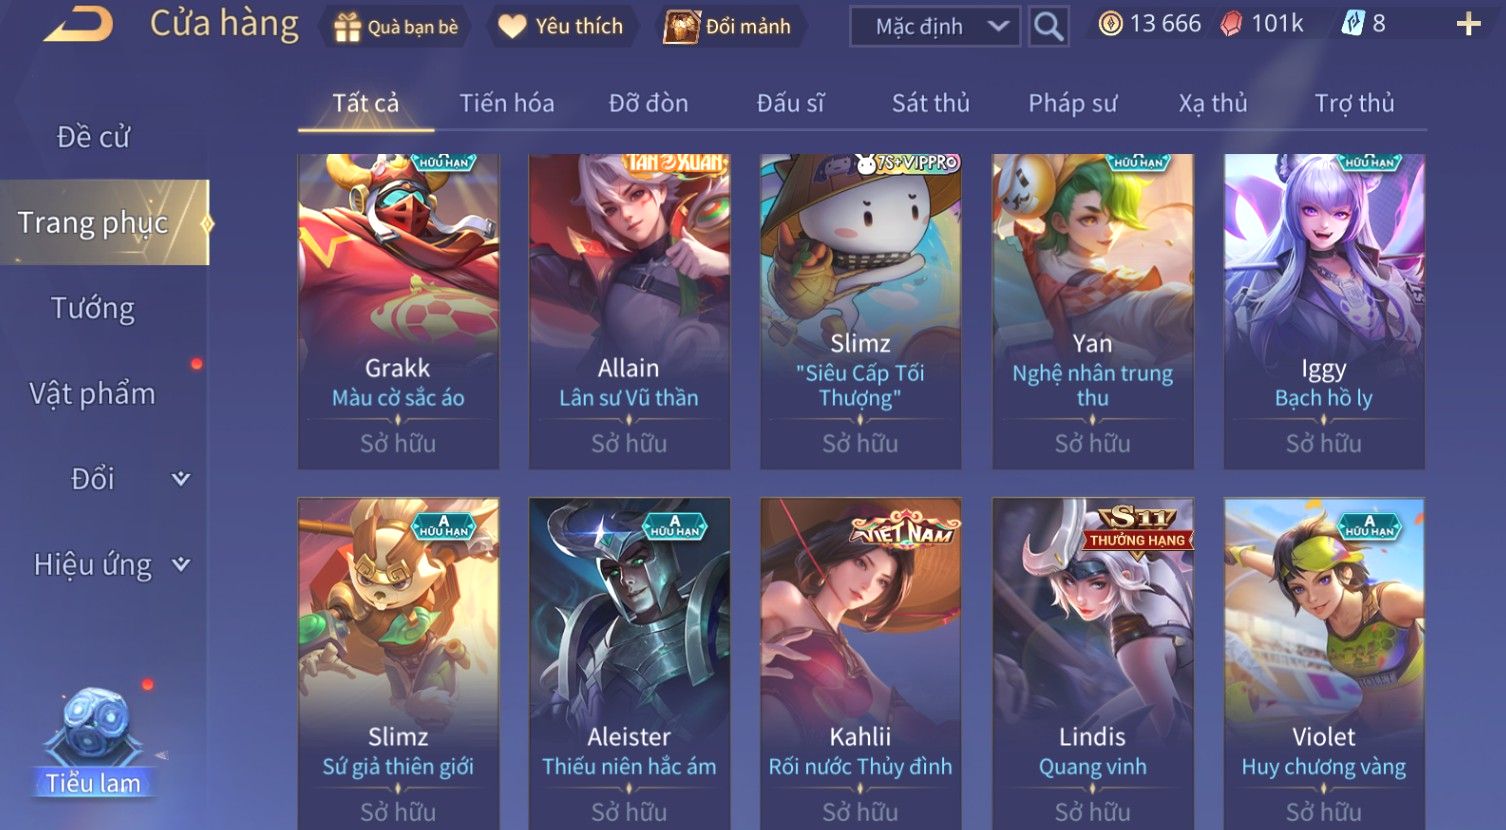Switch to the Pháp sư tab
The image size is (1506, 830).
[x=1072, y=103]
